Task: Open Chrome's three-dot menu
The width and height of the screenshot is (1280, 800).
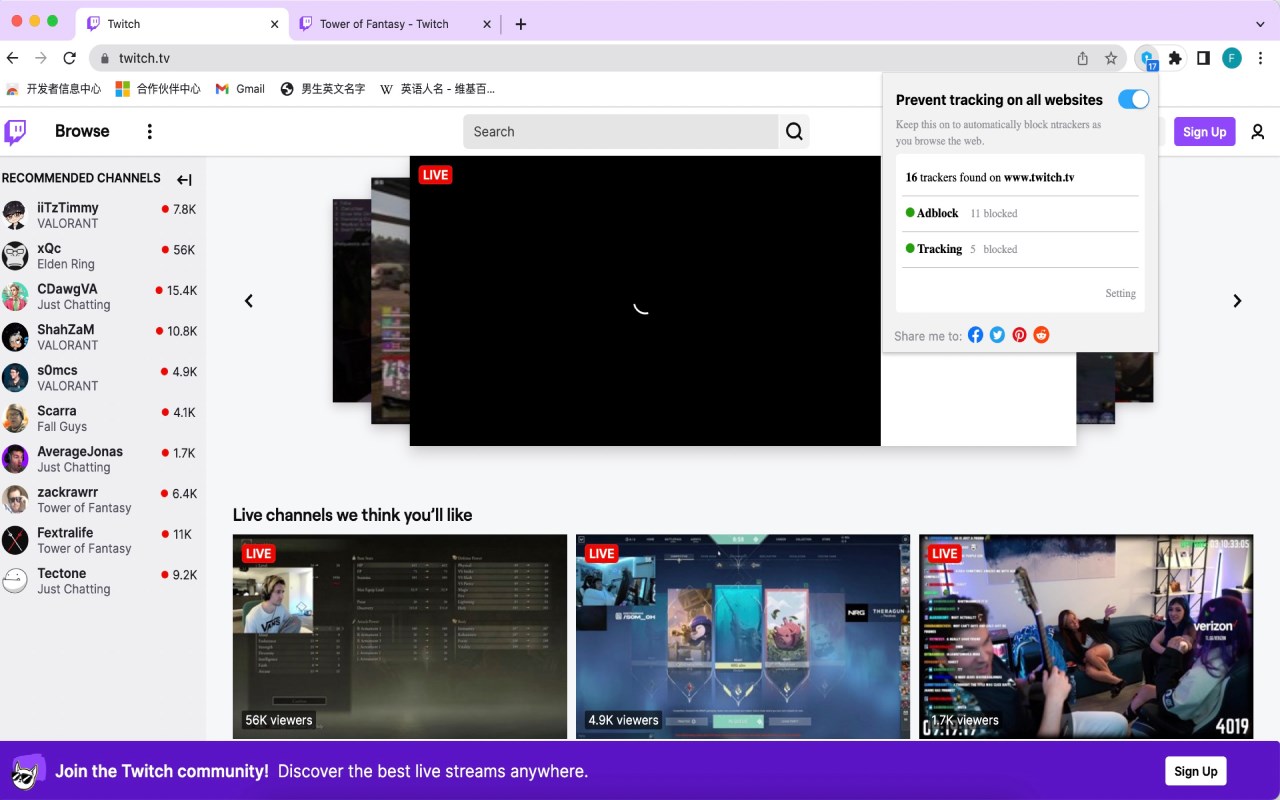Action: tap(1261, 58)
